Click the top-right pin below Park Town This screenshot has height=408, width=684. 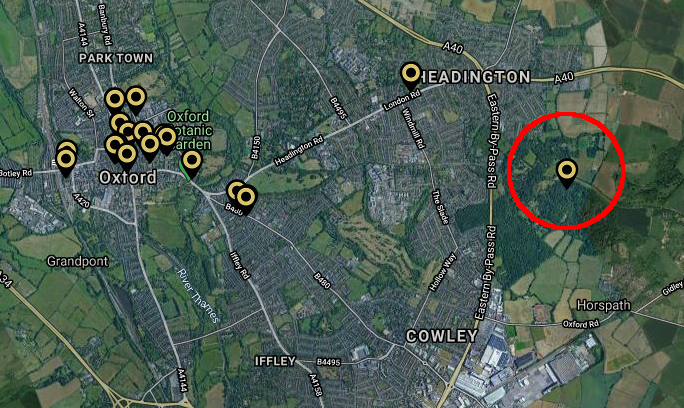[x=136, y=100]
